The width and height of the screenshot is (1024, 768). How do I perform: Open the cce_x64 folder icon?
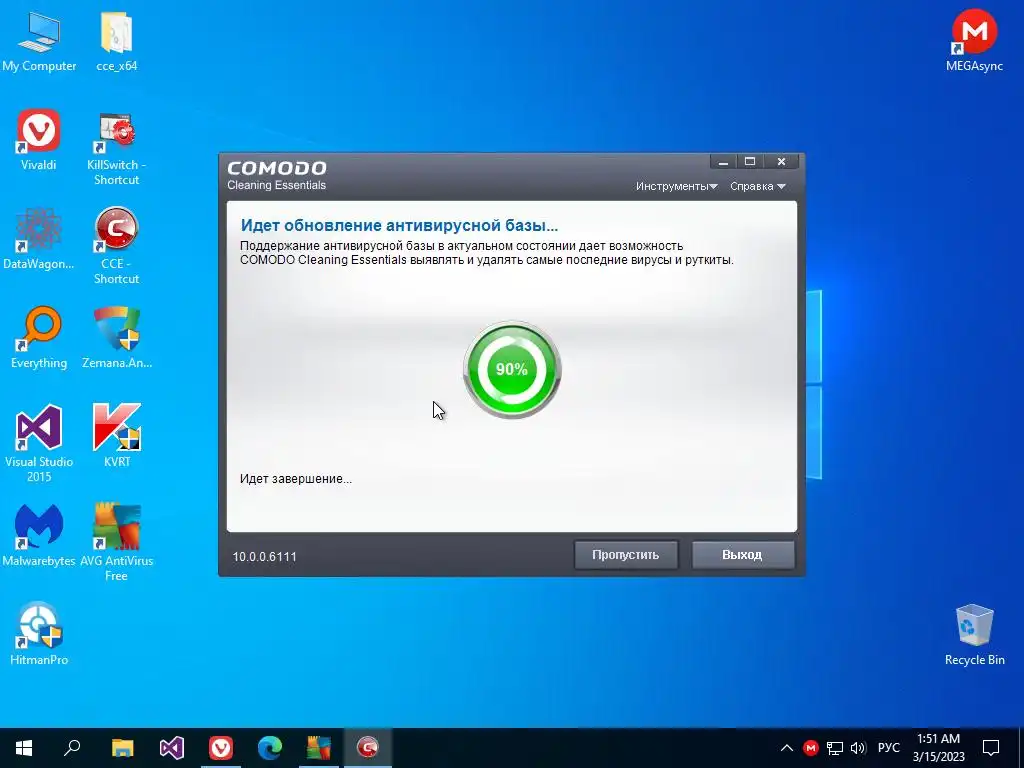(x=117, y=40)
